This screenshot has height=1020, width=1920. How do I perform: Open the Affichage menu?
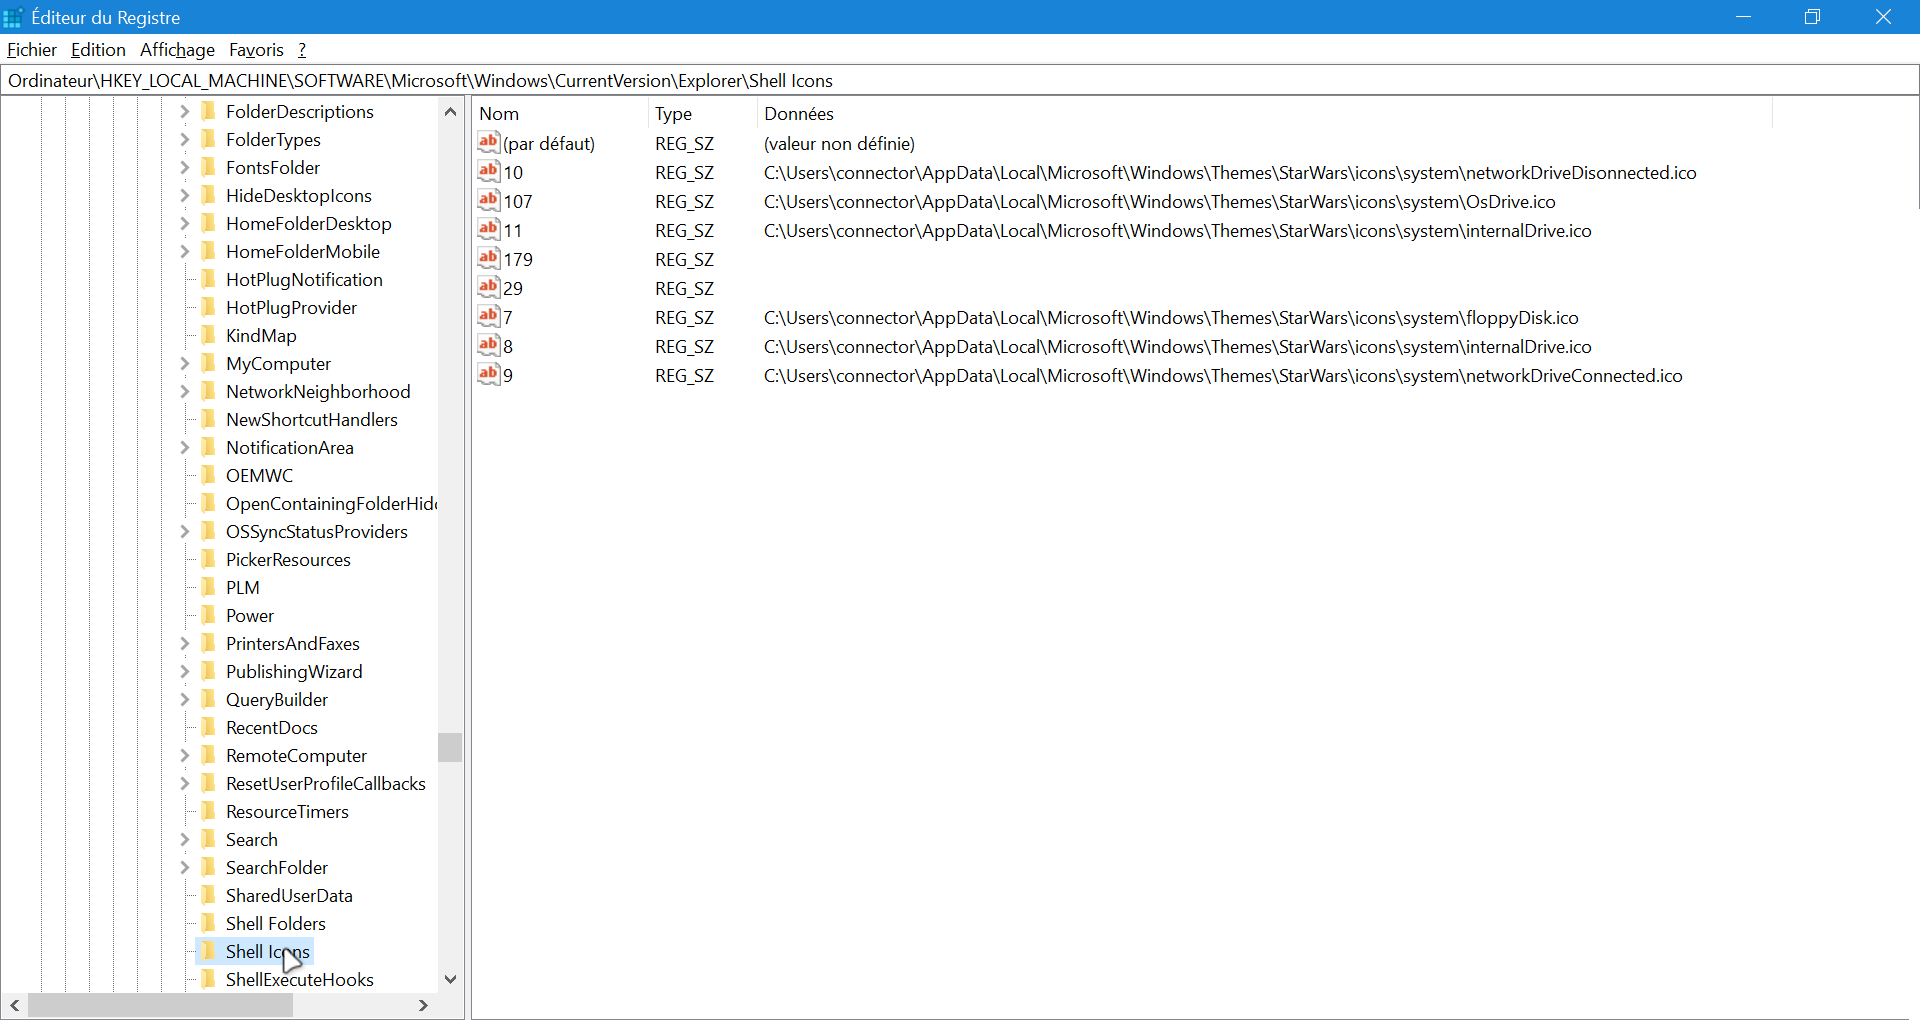(177, 50)
